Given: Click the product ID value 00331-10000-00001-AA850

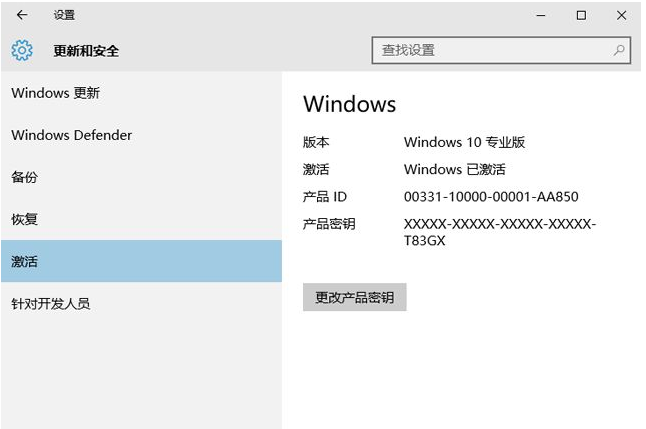Looking at the screenshot, I should coord(491,197).
